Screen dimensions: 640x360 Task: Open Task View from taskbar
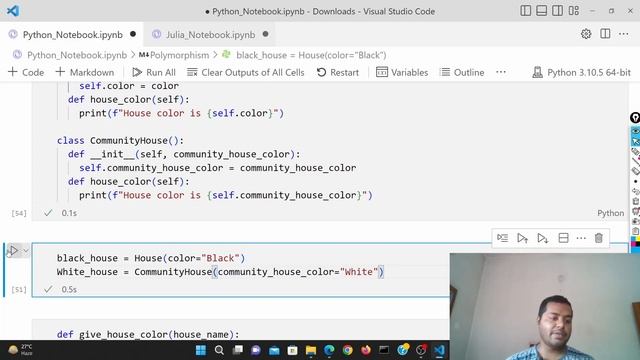click(238, 350)
